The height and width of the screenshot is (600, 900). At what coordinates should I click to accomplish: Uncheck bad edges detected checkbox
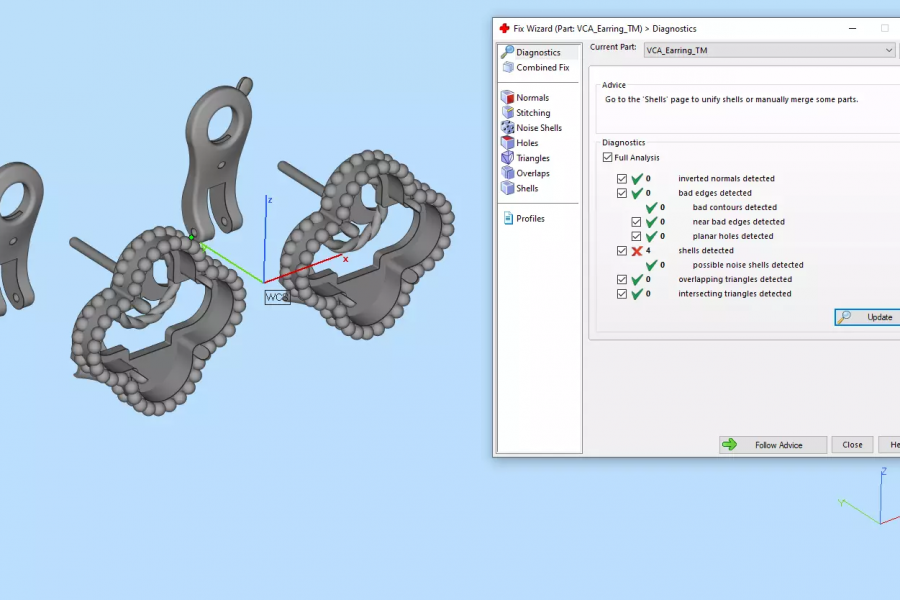click(x=622, y=193)
